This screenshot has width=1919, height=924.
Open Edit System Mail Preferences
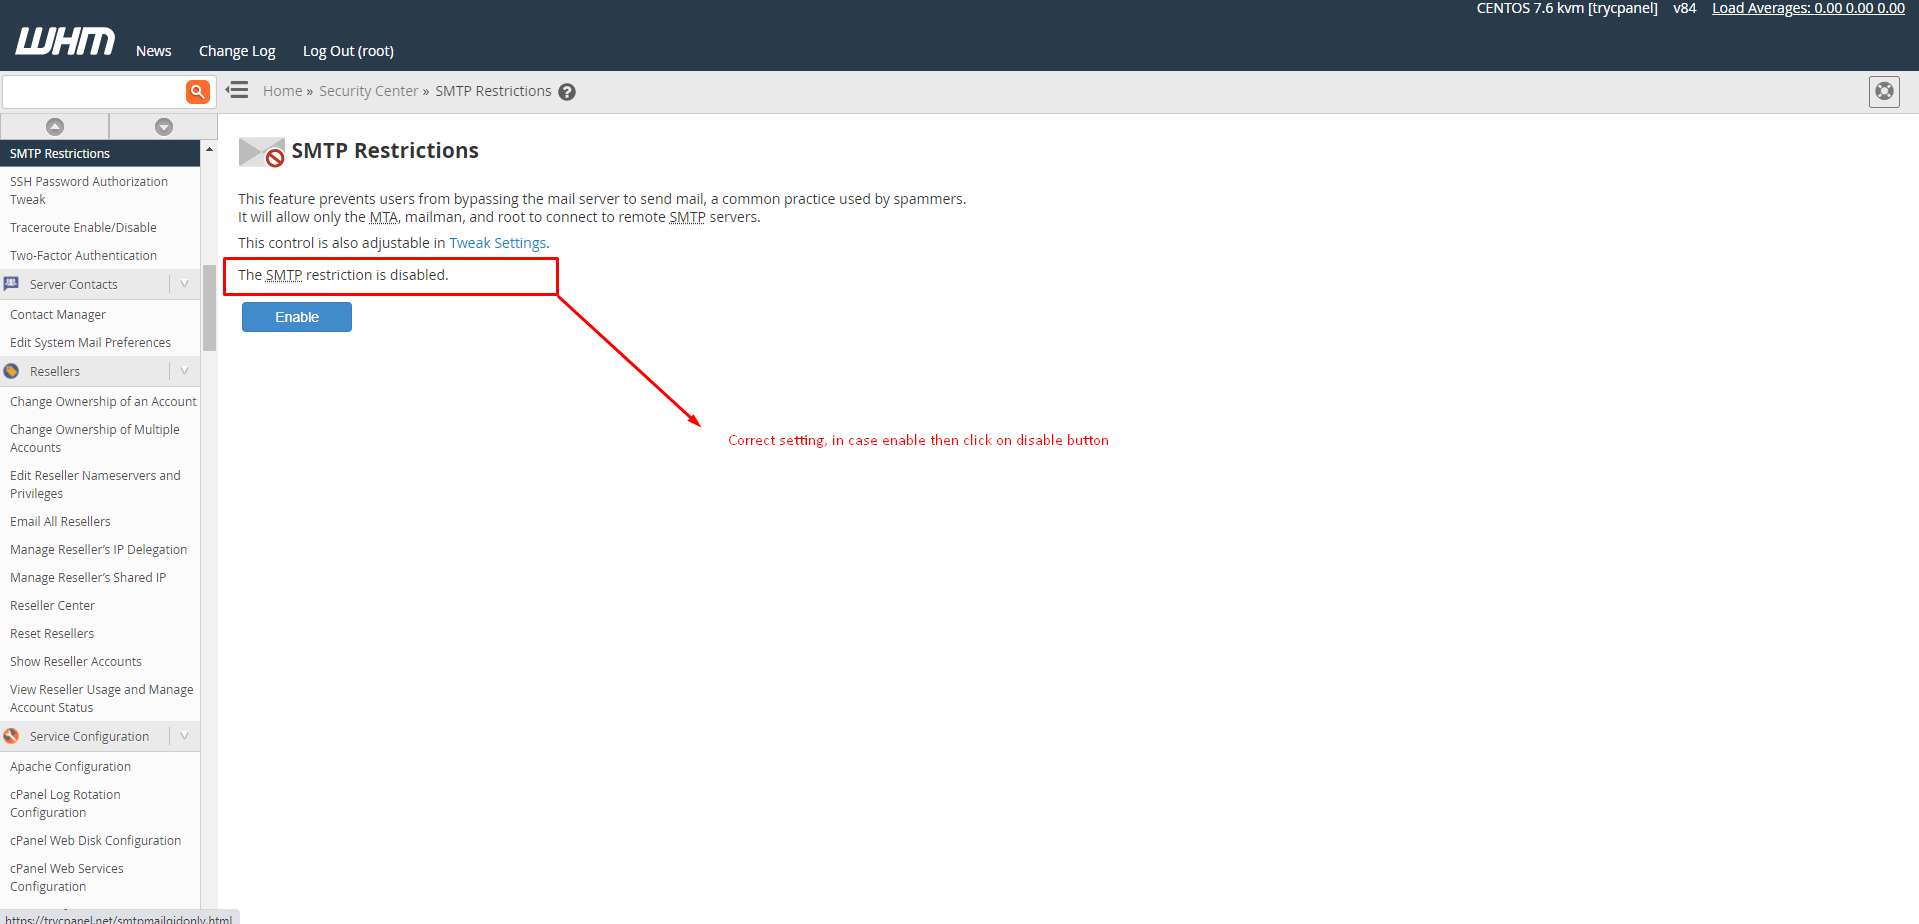(x=90, y=343)
